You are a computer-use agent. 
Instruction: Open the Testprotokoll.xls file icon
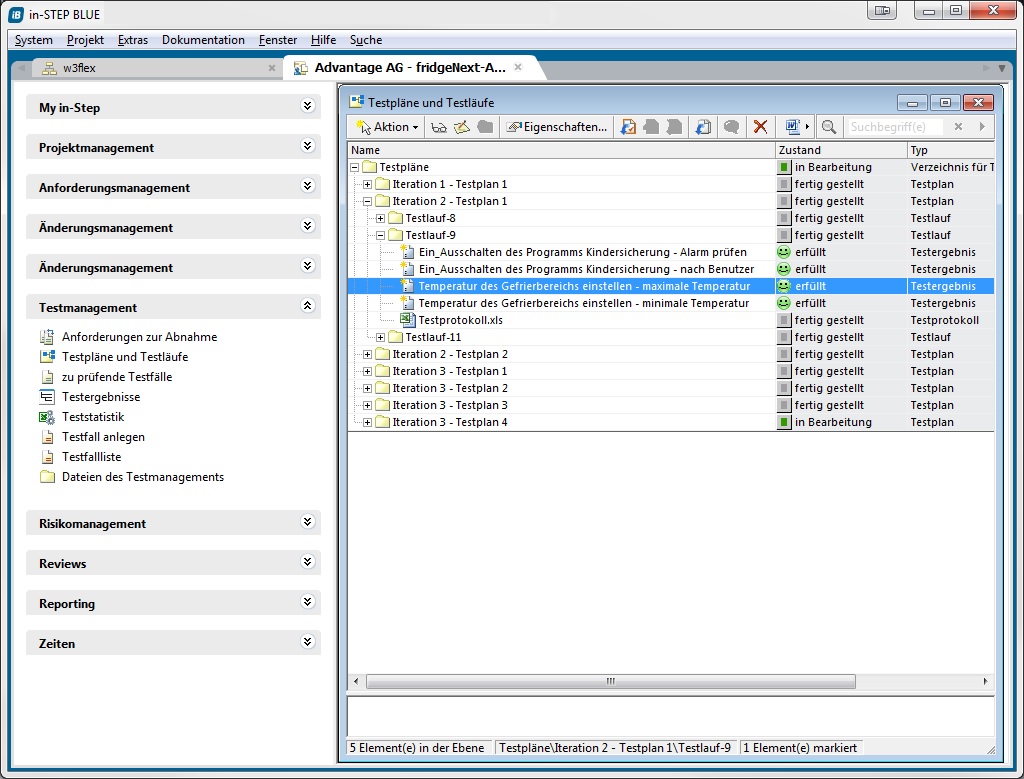407,320
